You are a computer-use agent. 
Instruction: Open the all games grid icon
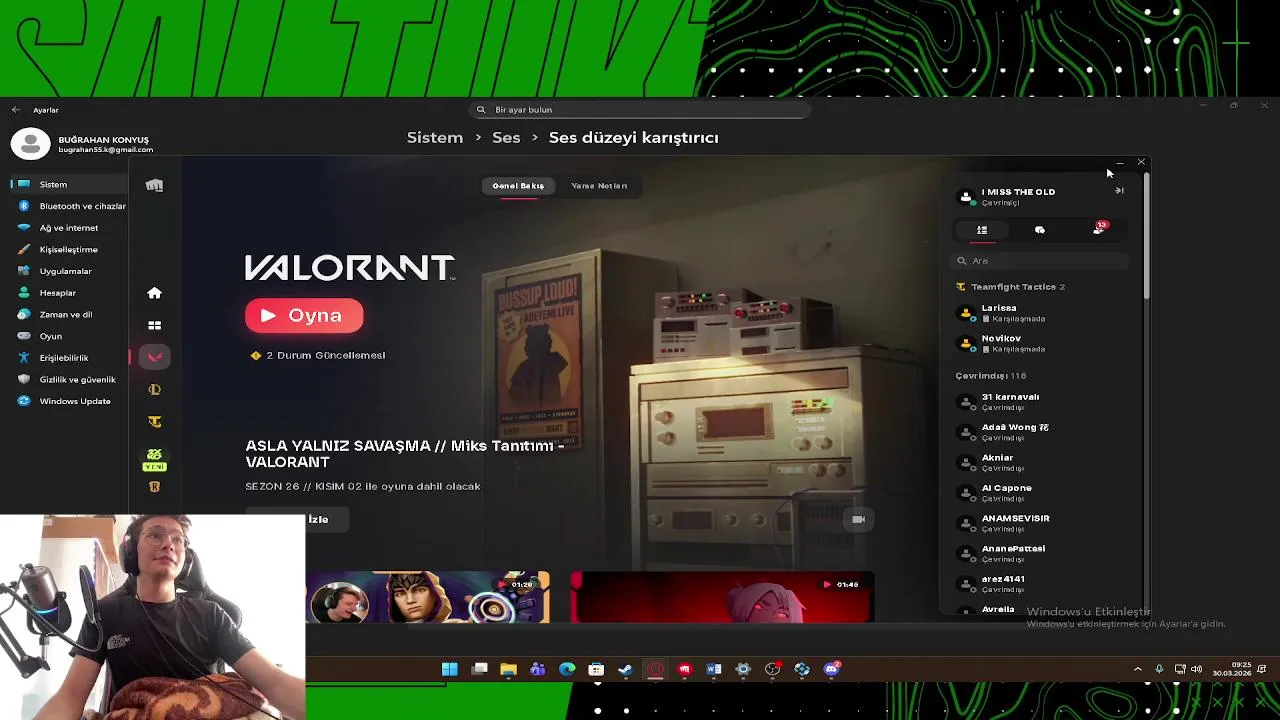click(154, 325)
